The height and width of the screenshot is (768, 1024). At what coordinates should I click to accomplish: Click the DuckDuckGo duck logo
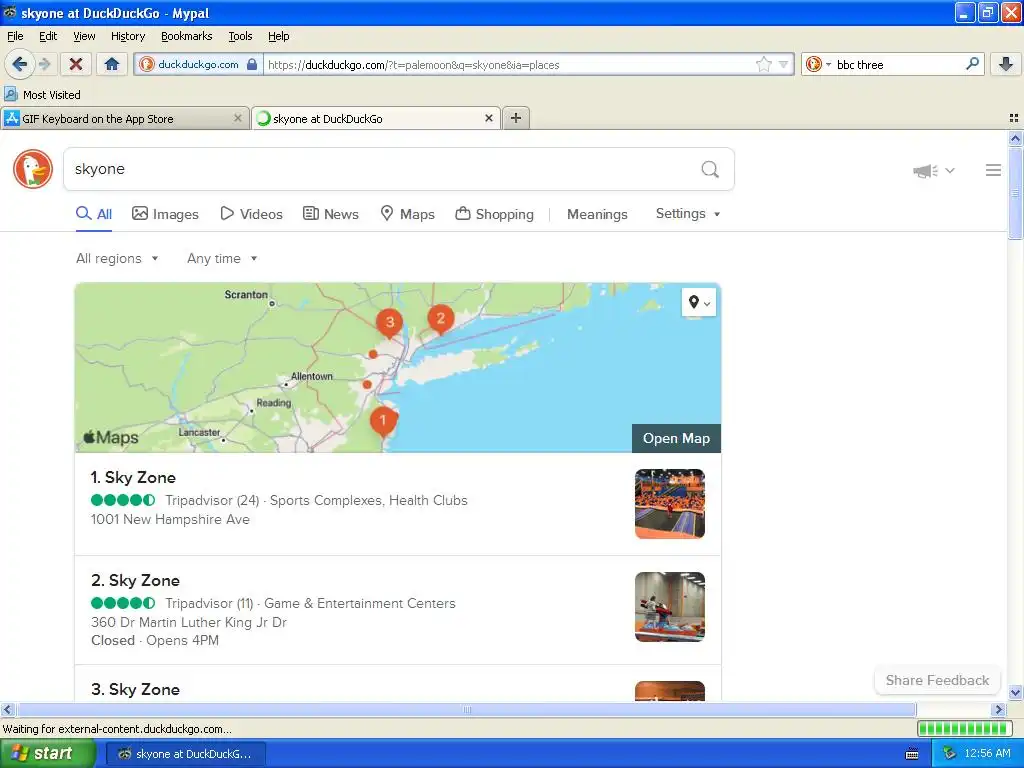pos(33,169)
